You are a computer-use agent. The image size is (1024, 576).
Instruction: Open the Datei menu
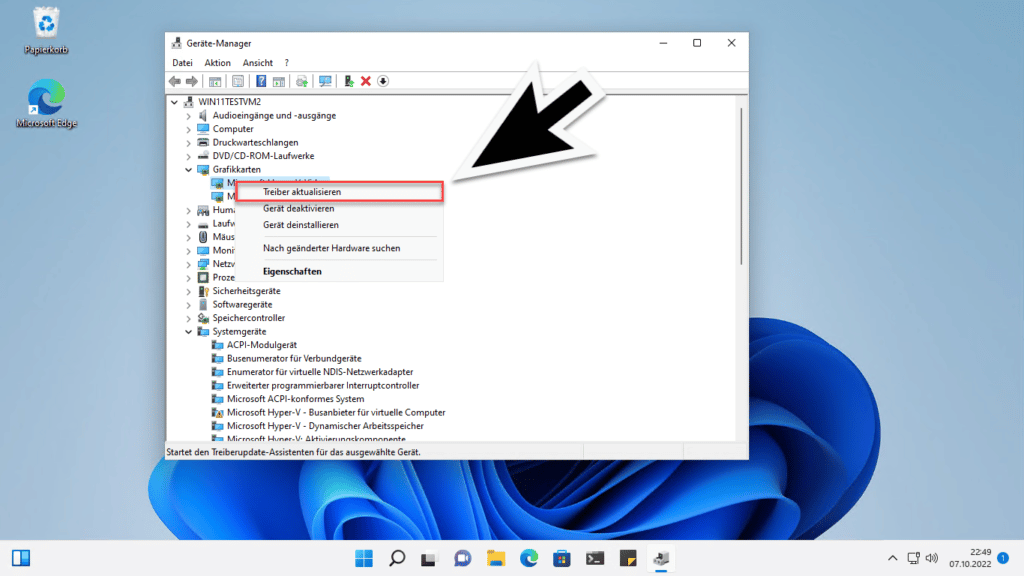(x=182, y=63)
